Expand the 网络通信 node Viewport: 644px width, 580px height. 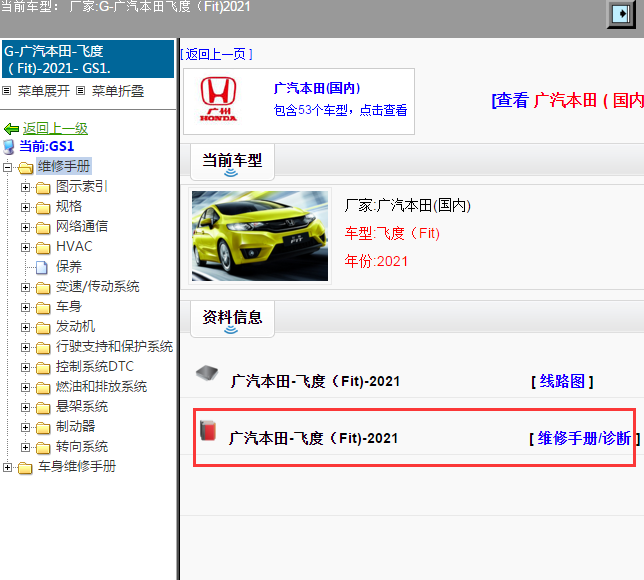[25, 227]
